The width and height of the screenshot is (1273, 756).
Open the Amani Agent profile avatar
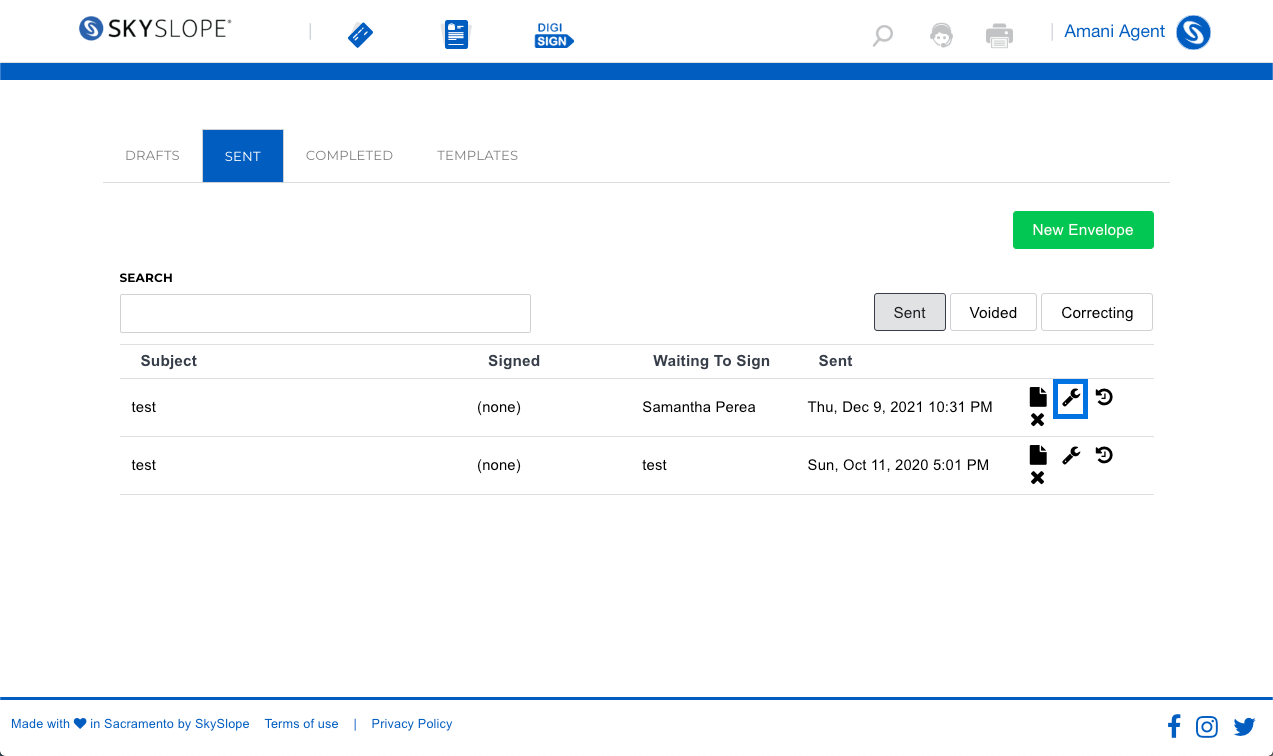pos(1193,32)
